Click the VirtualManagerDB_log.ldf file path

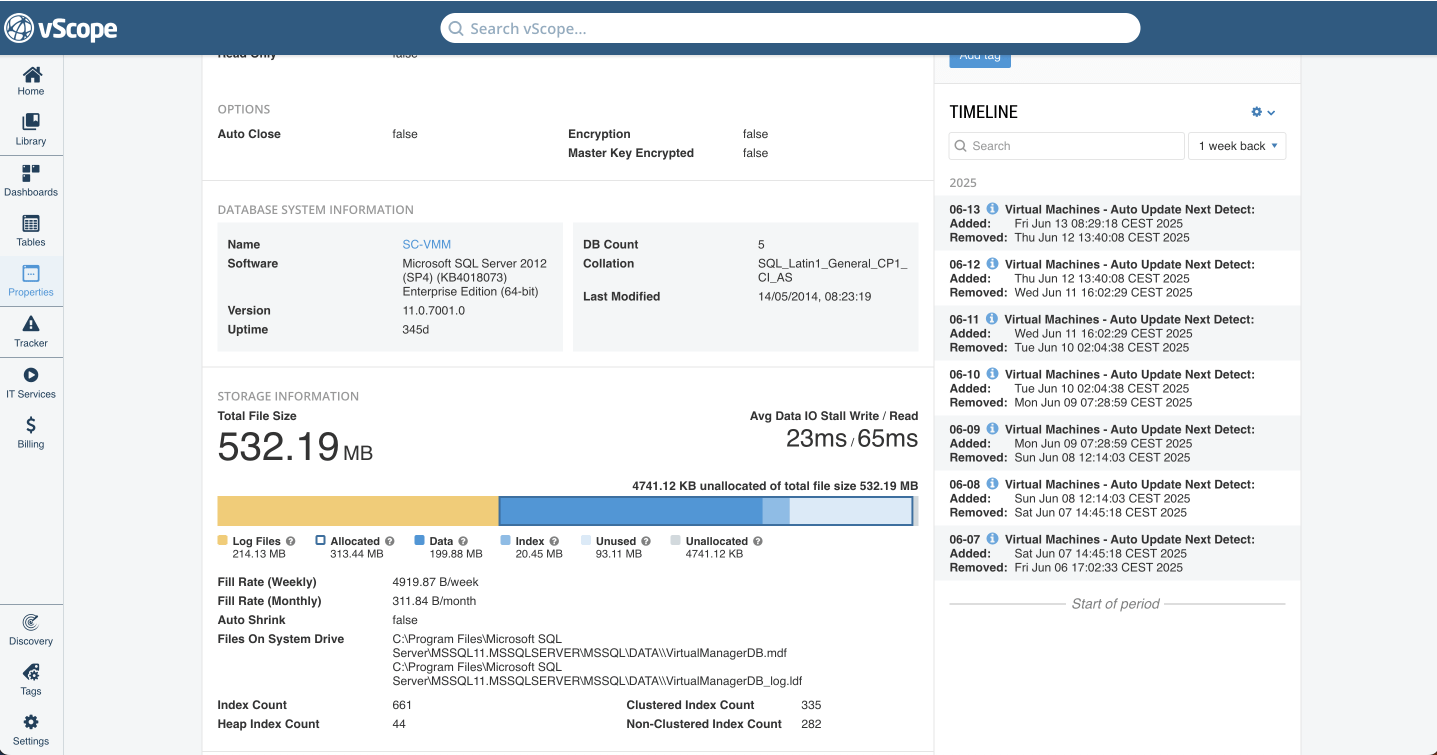(597, 674)
